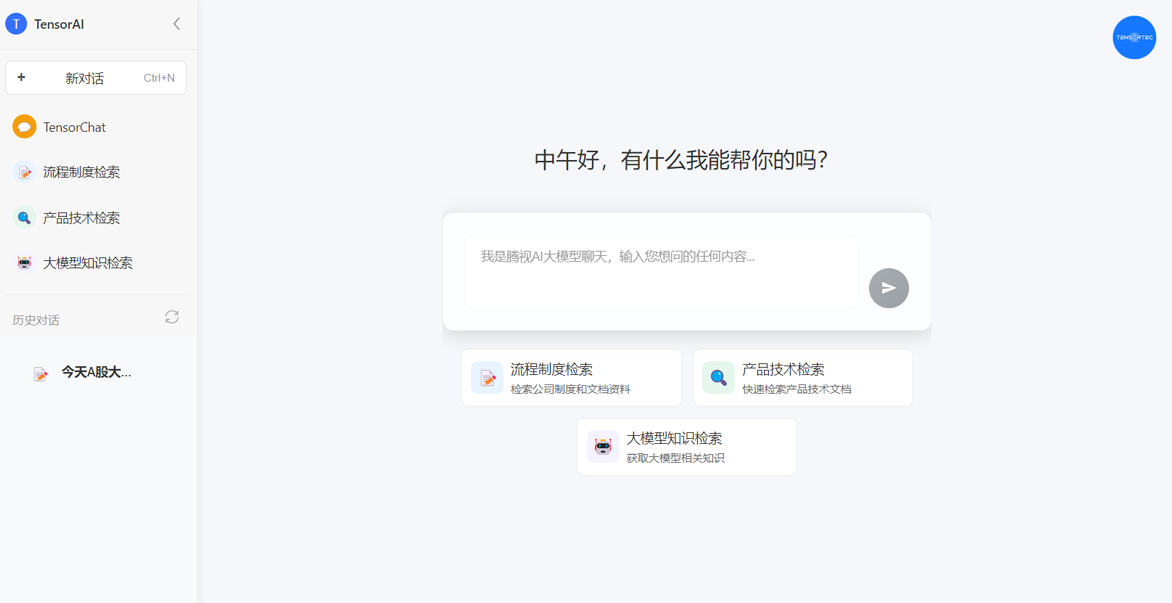Open 流程制度检索 from the sidebar list
The image size is (1172, 603).
click(x=81, y=172)
